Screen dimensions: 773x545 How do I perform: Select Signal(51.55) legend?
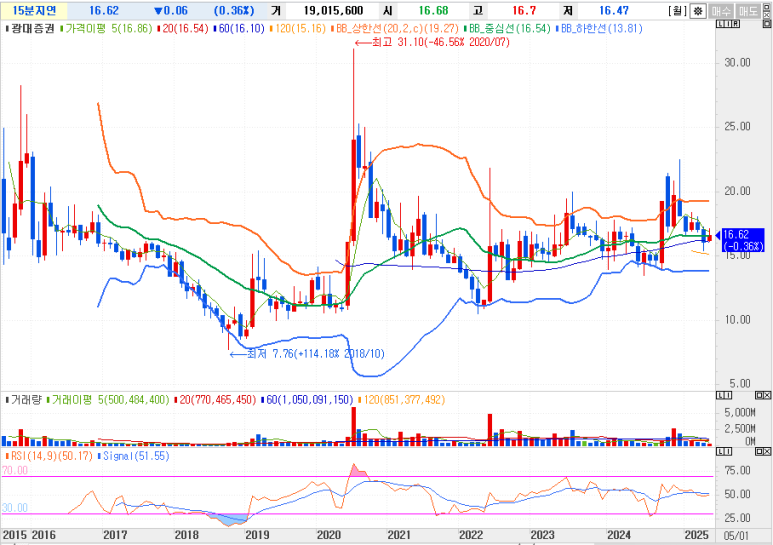134,456
